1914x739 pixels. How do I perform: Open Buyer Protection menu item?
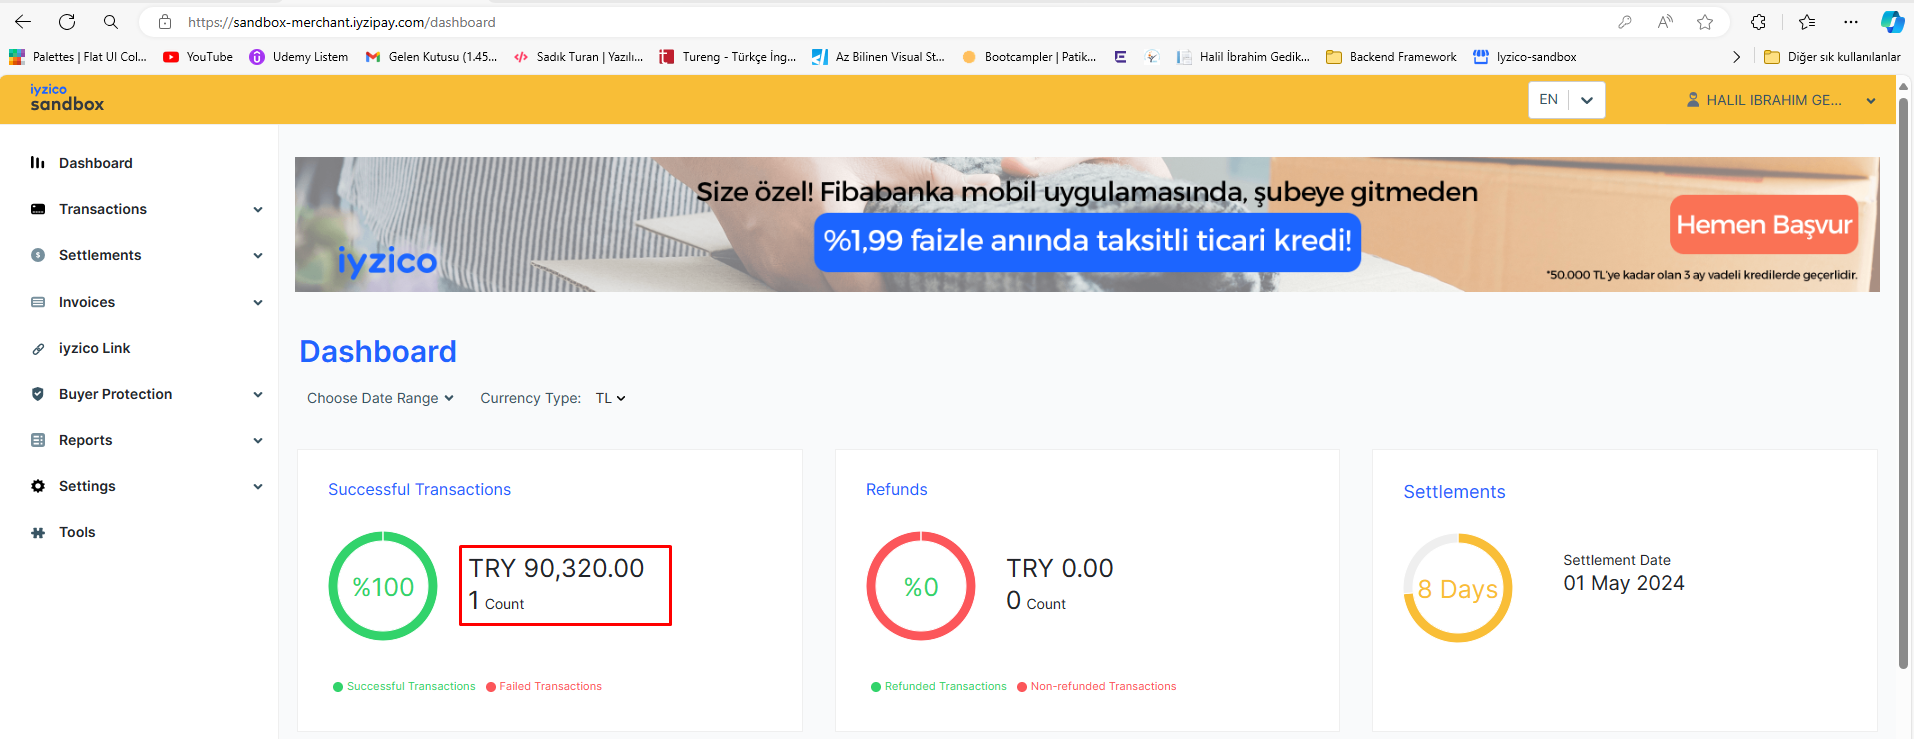click(115, 394)
